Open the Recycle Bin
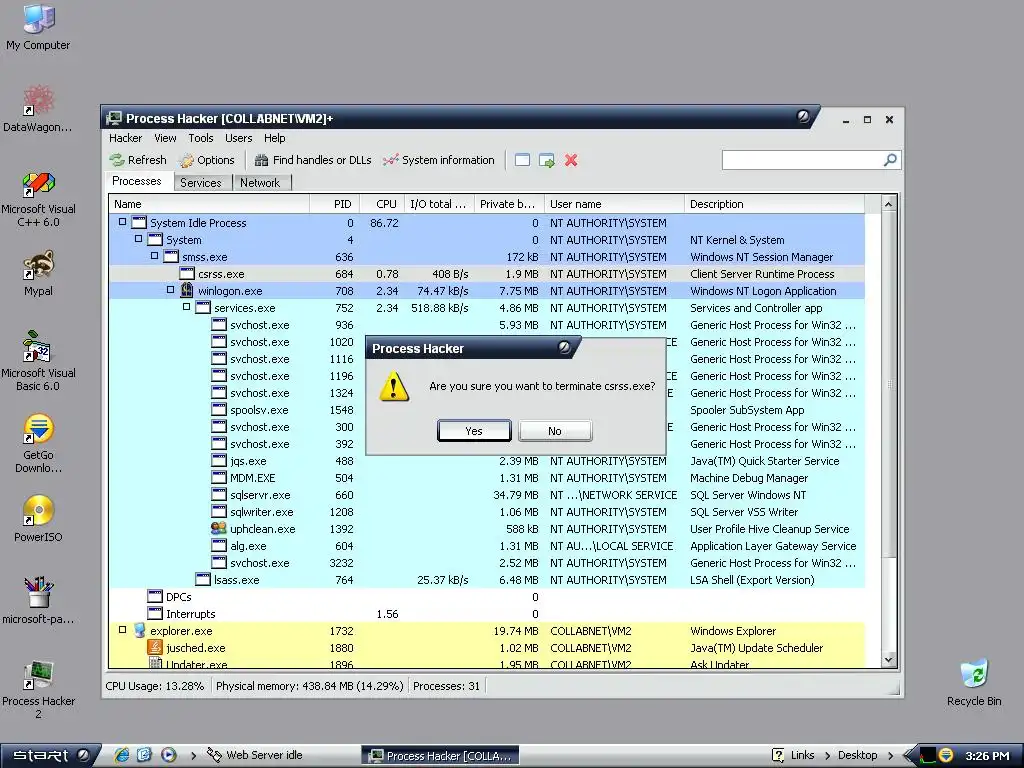The image size is (1024, 768). [x=974, y=684]
